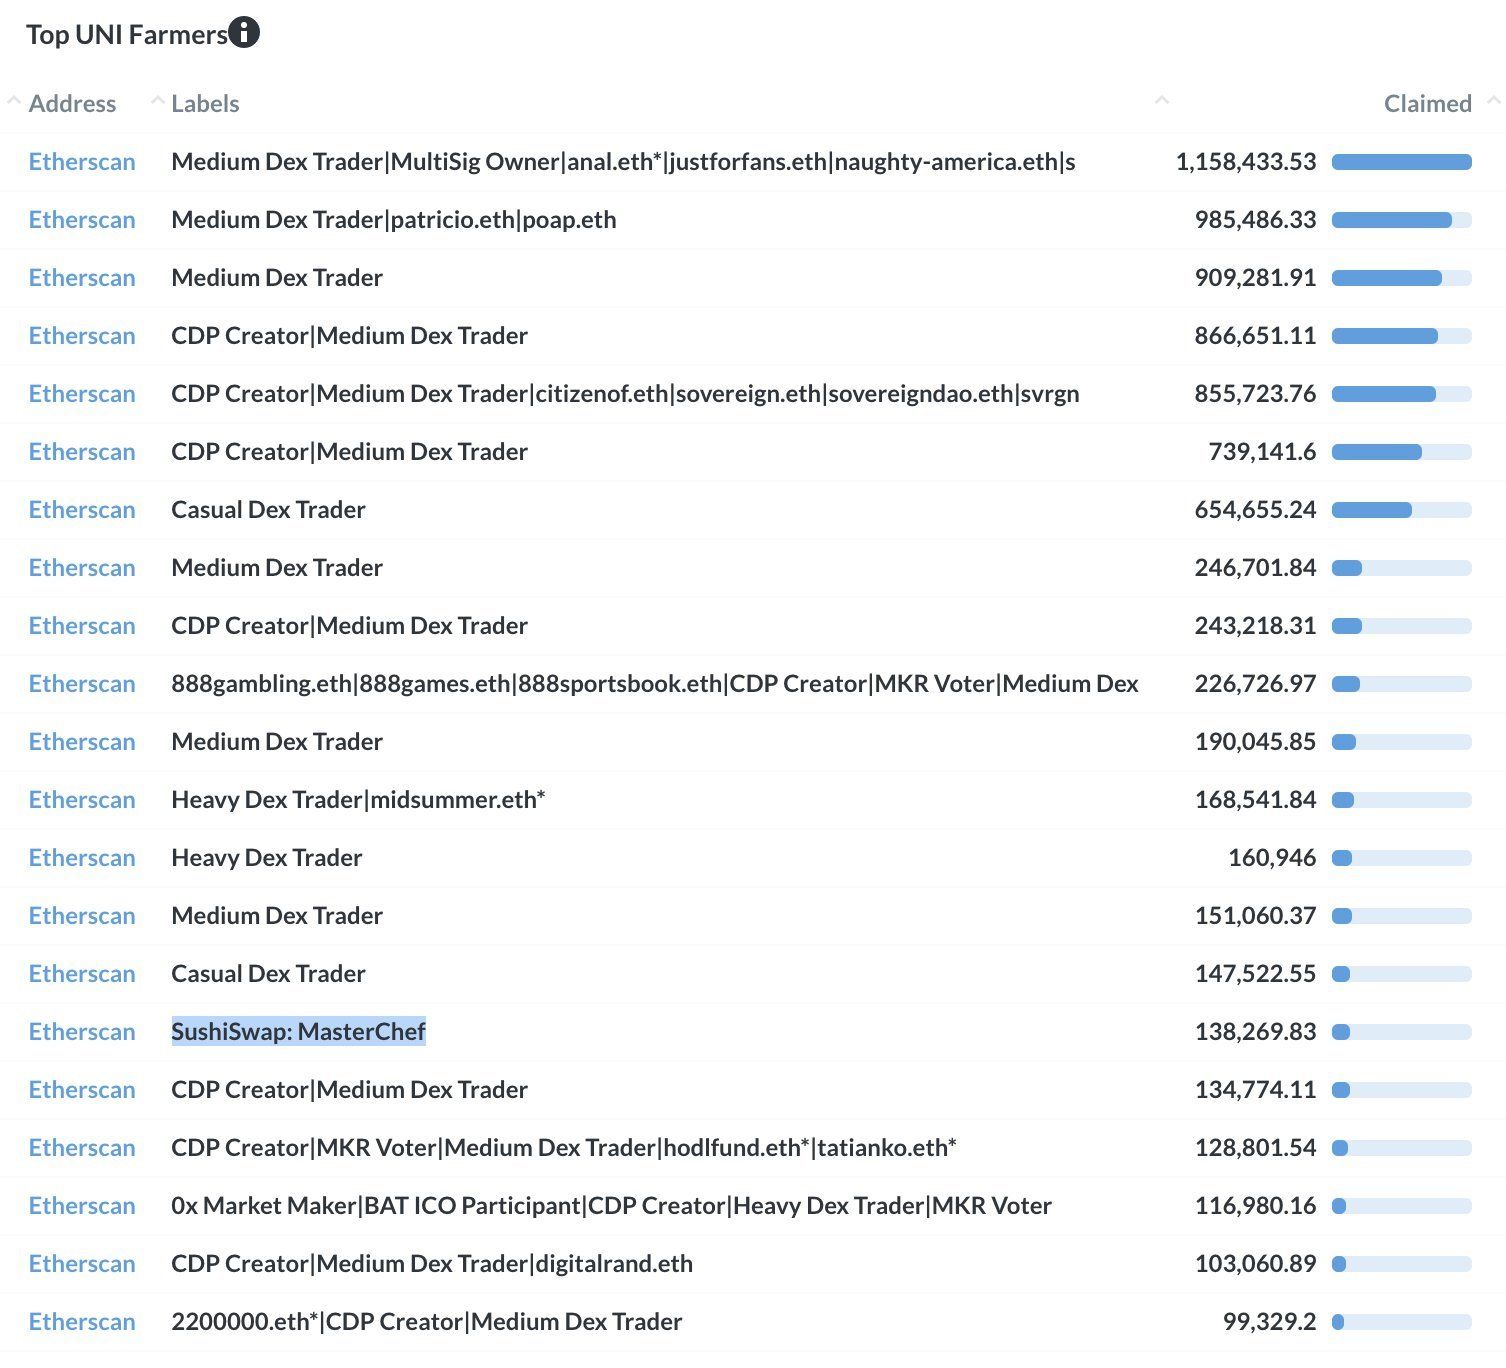Open Etherscan link for SushiSwap: MasterChef row
This screenshot has height=1368, width=1506.
(x=82, y=1032)
